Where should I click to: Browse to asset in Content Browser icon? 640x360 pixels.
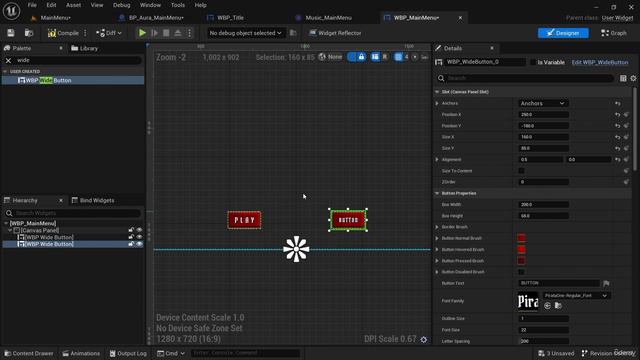coord(29,33)
